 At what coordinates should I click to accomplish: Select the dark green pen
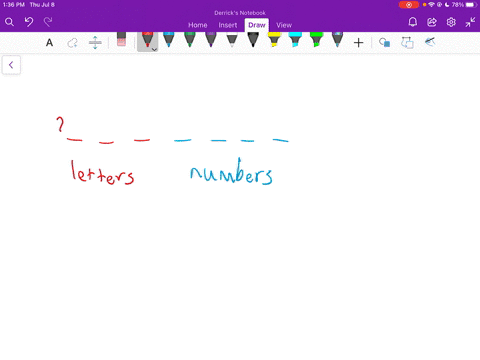pos(190,40)
